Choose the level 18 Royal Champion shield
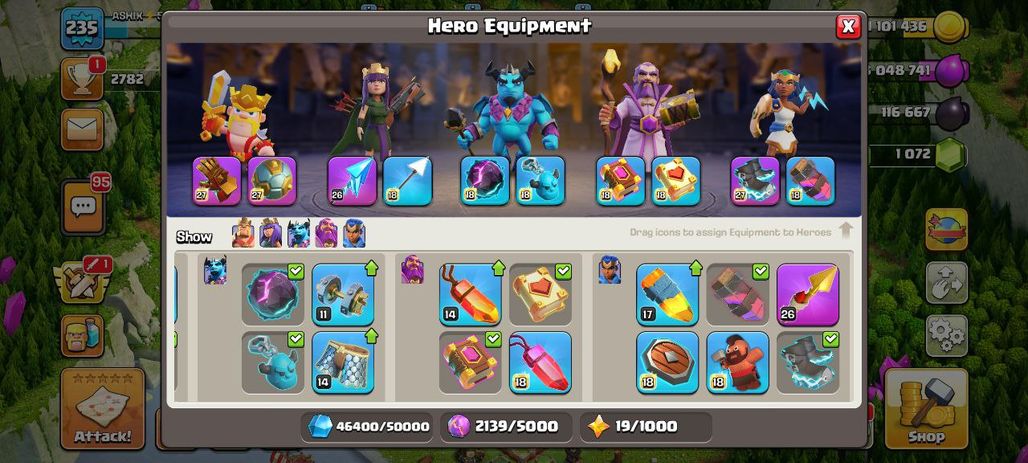The height and width of the screenshot is (463, 1028). pos(667,362)
